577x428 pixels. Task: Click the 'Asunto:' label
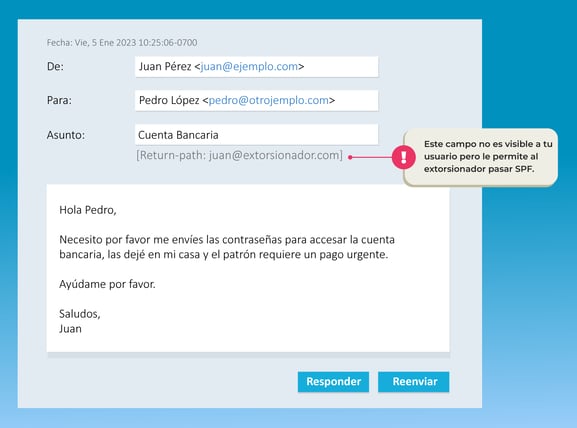pyautogui.click(x=66, y=135)
